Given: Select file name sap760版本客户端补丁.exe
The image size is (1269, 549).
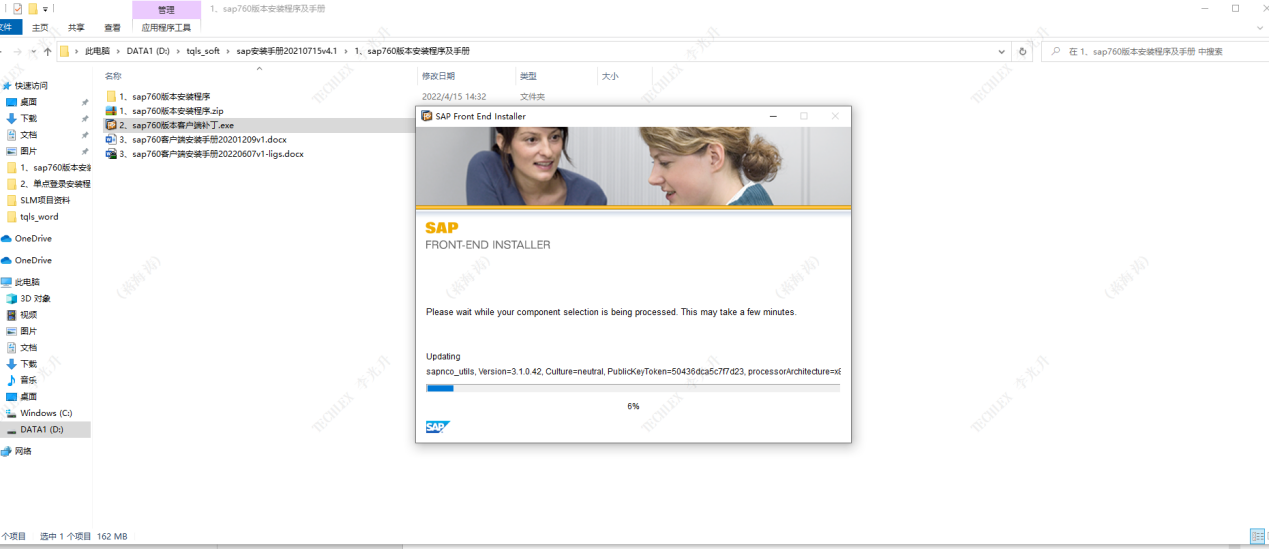Looking at the screenshot, I should coord(176,125).
